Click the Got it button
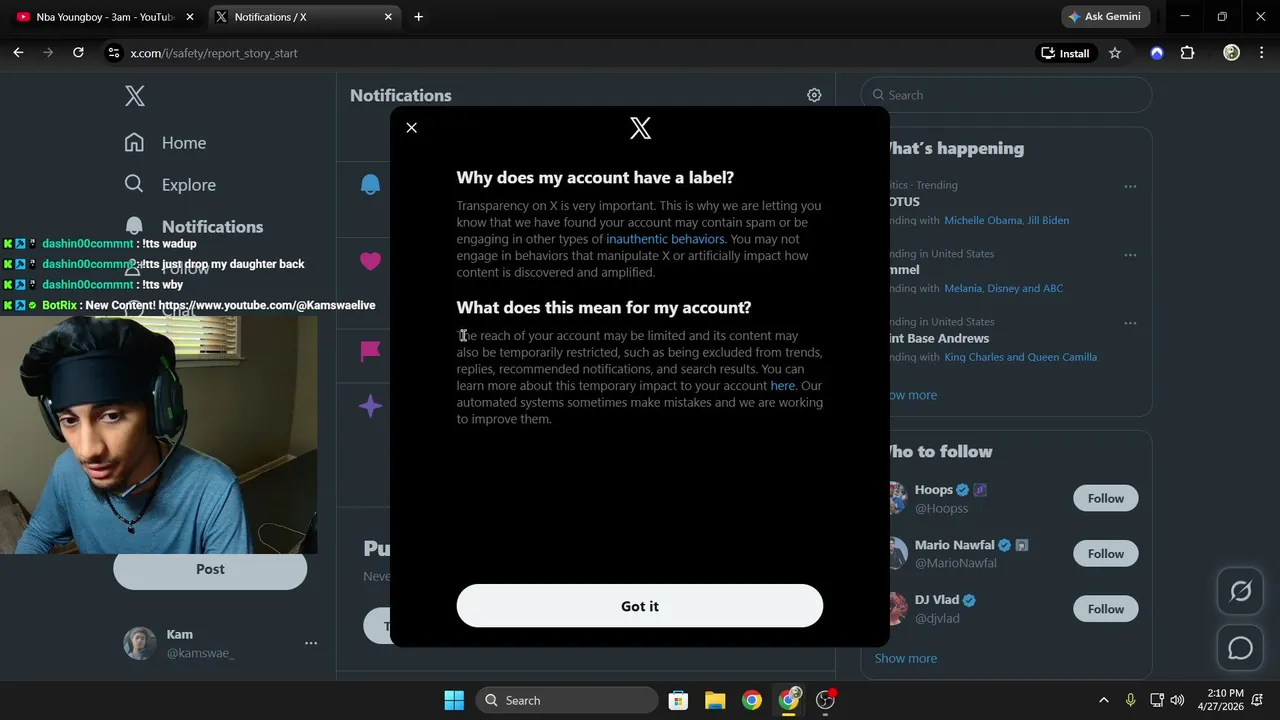 640,606
